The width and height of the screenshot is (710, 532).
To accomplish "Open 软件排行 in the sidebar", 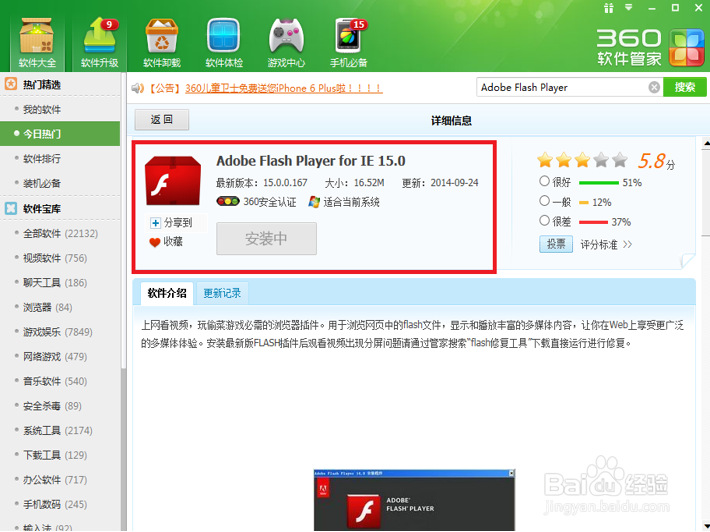I will click(x=42, y=158).
